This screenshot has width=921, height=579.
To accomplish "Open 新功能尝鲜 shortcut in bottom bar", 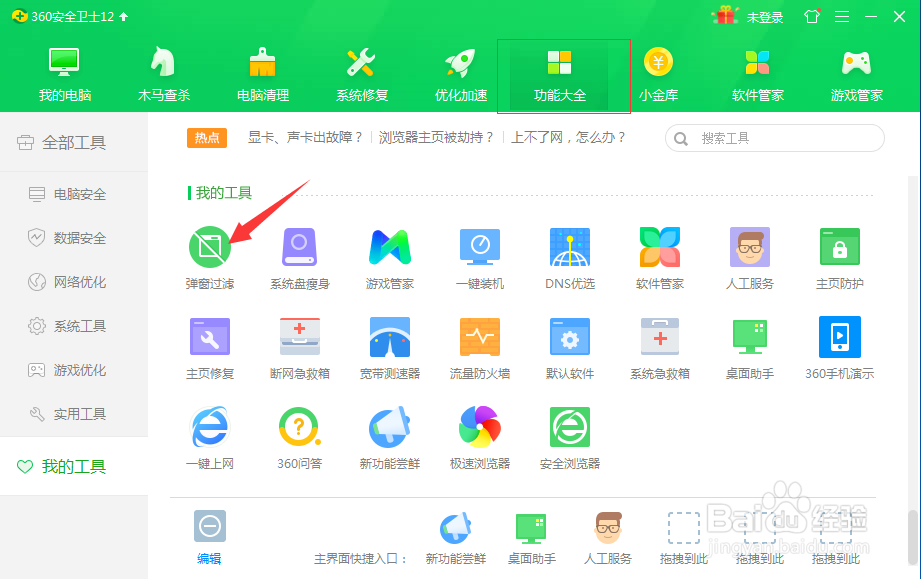I will [x=456, y=537].
